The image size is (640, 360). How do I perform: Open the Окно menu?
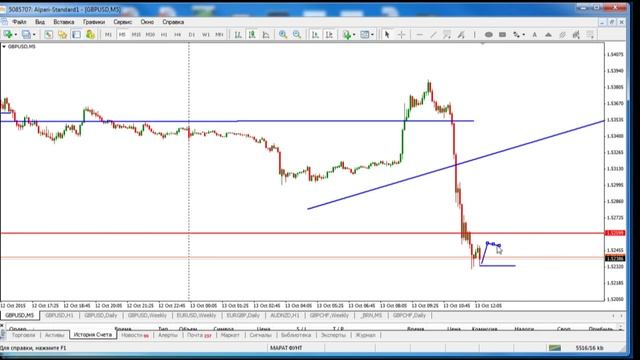tap(147, 22)
